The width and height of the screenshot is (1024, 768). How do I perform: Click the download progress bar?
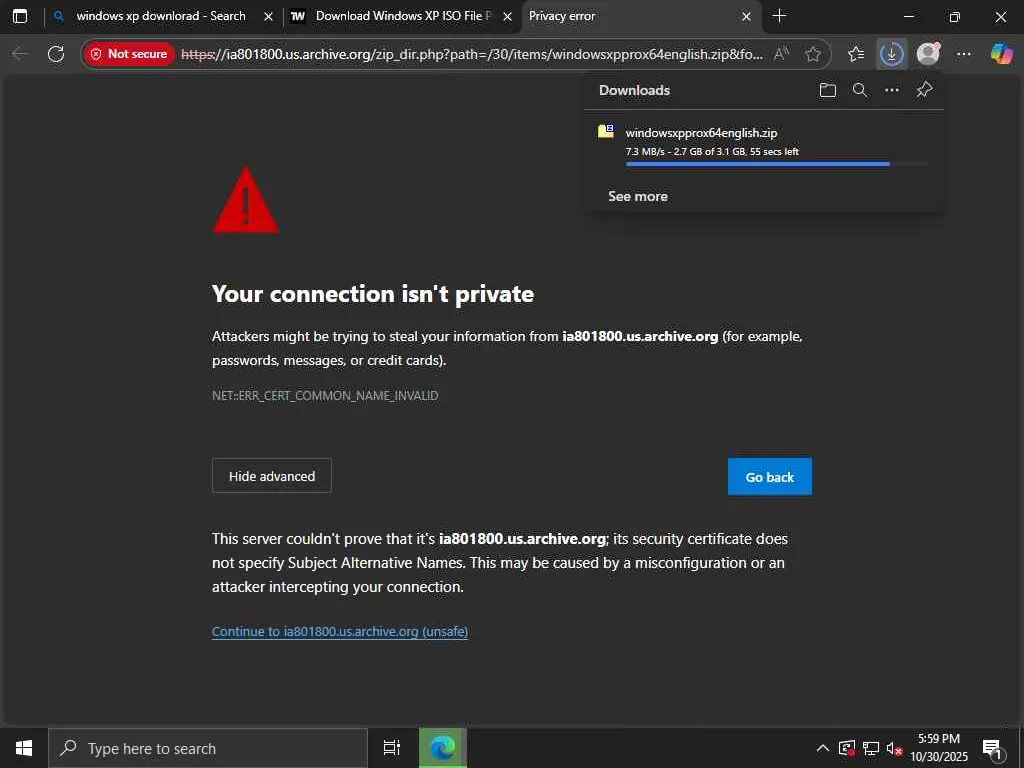(776, 164)
